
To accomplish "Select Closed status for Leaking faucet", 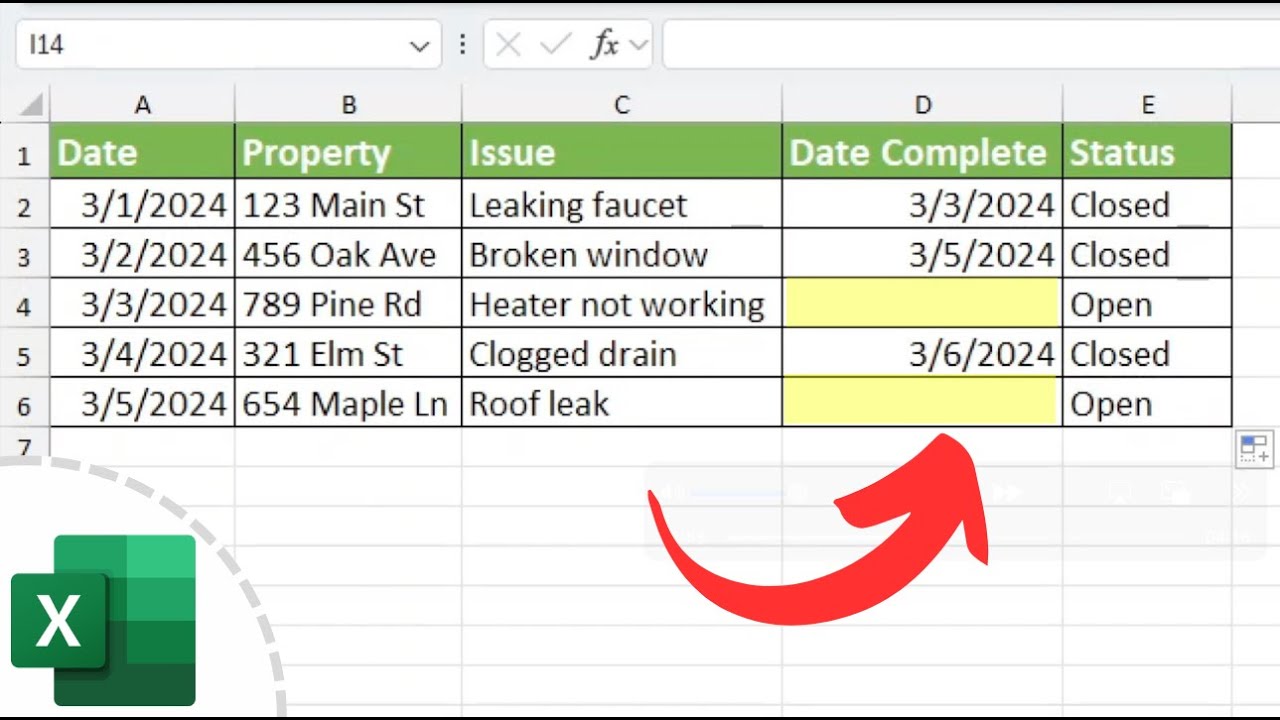I will click(x=1147, y=205).
